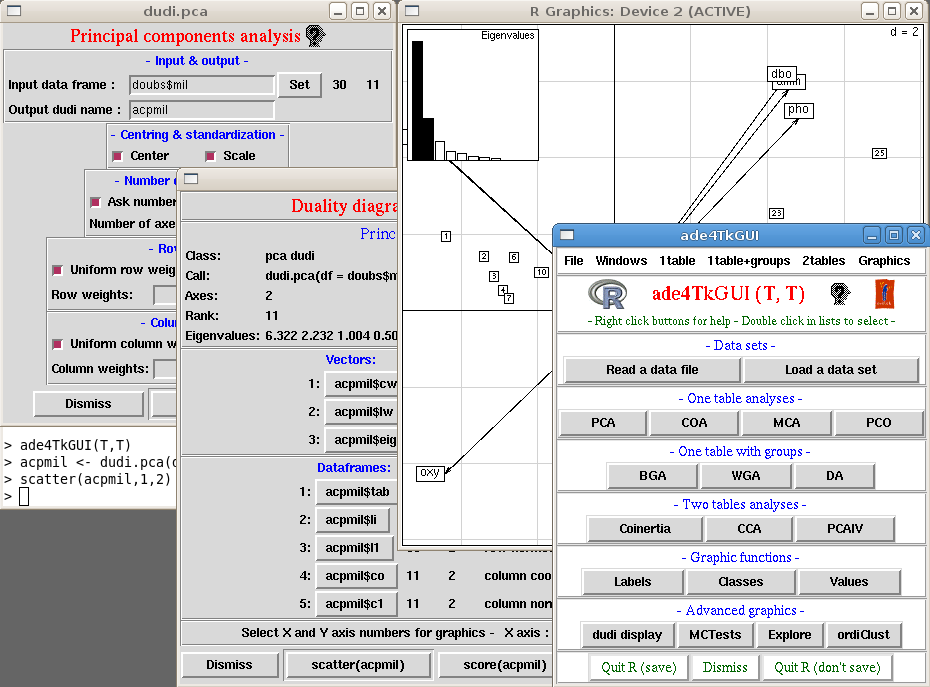Open the Graphics menu in ade4TkGUI
930x687 pixels.
coord(884,261)
